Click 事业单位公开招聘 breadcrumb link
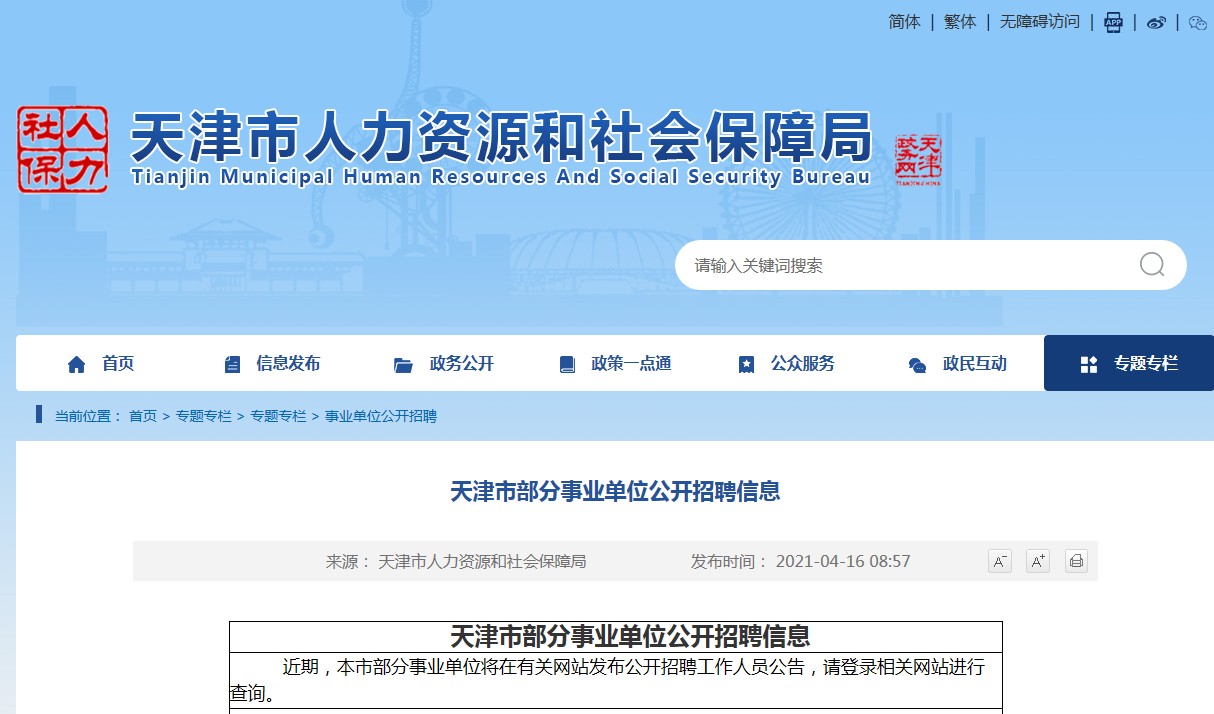1214x714 pixels. (x=381, y=416)
